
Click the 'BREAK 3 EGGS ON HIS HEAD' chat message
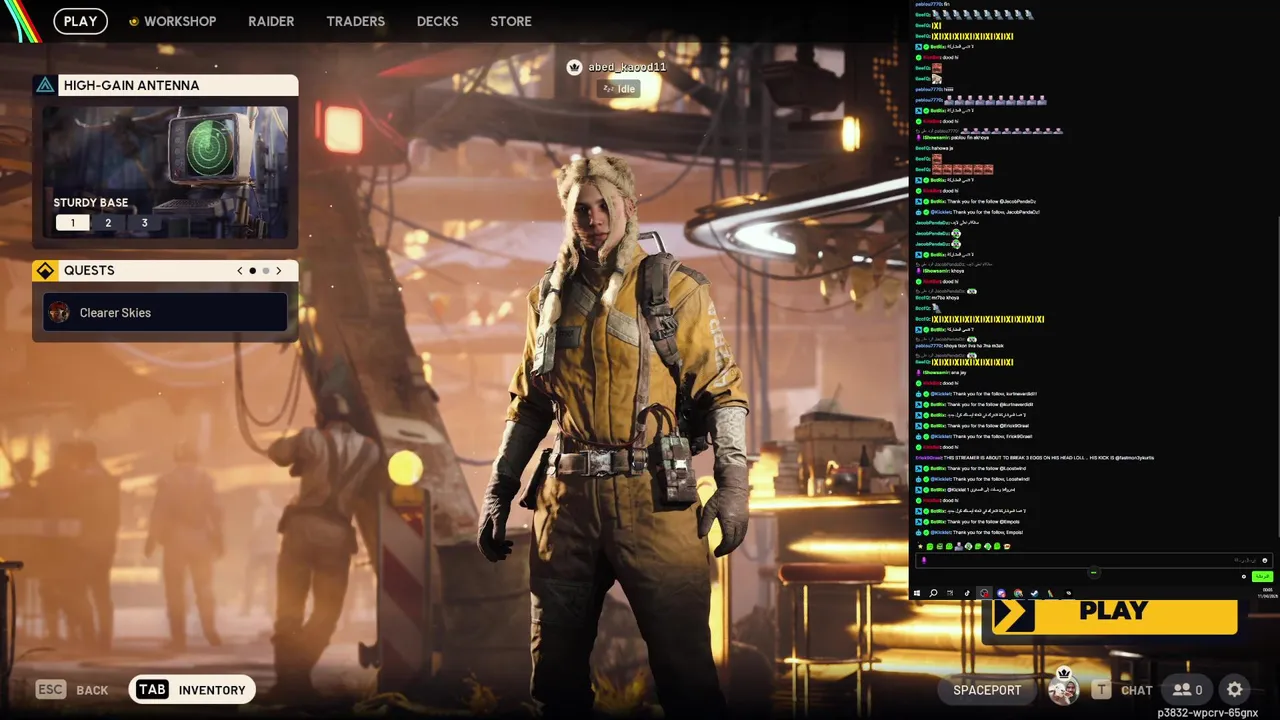pyautogui.click(x=1035, y=457)
